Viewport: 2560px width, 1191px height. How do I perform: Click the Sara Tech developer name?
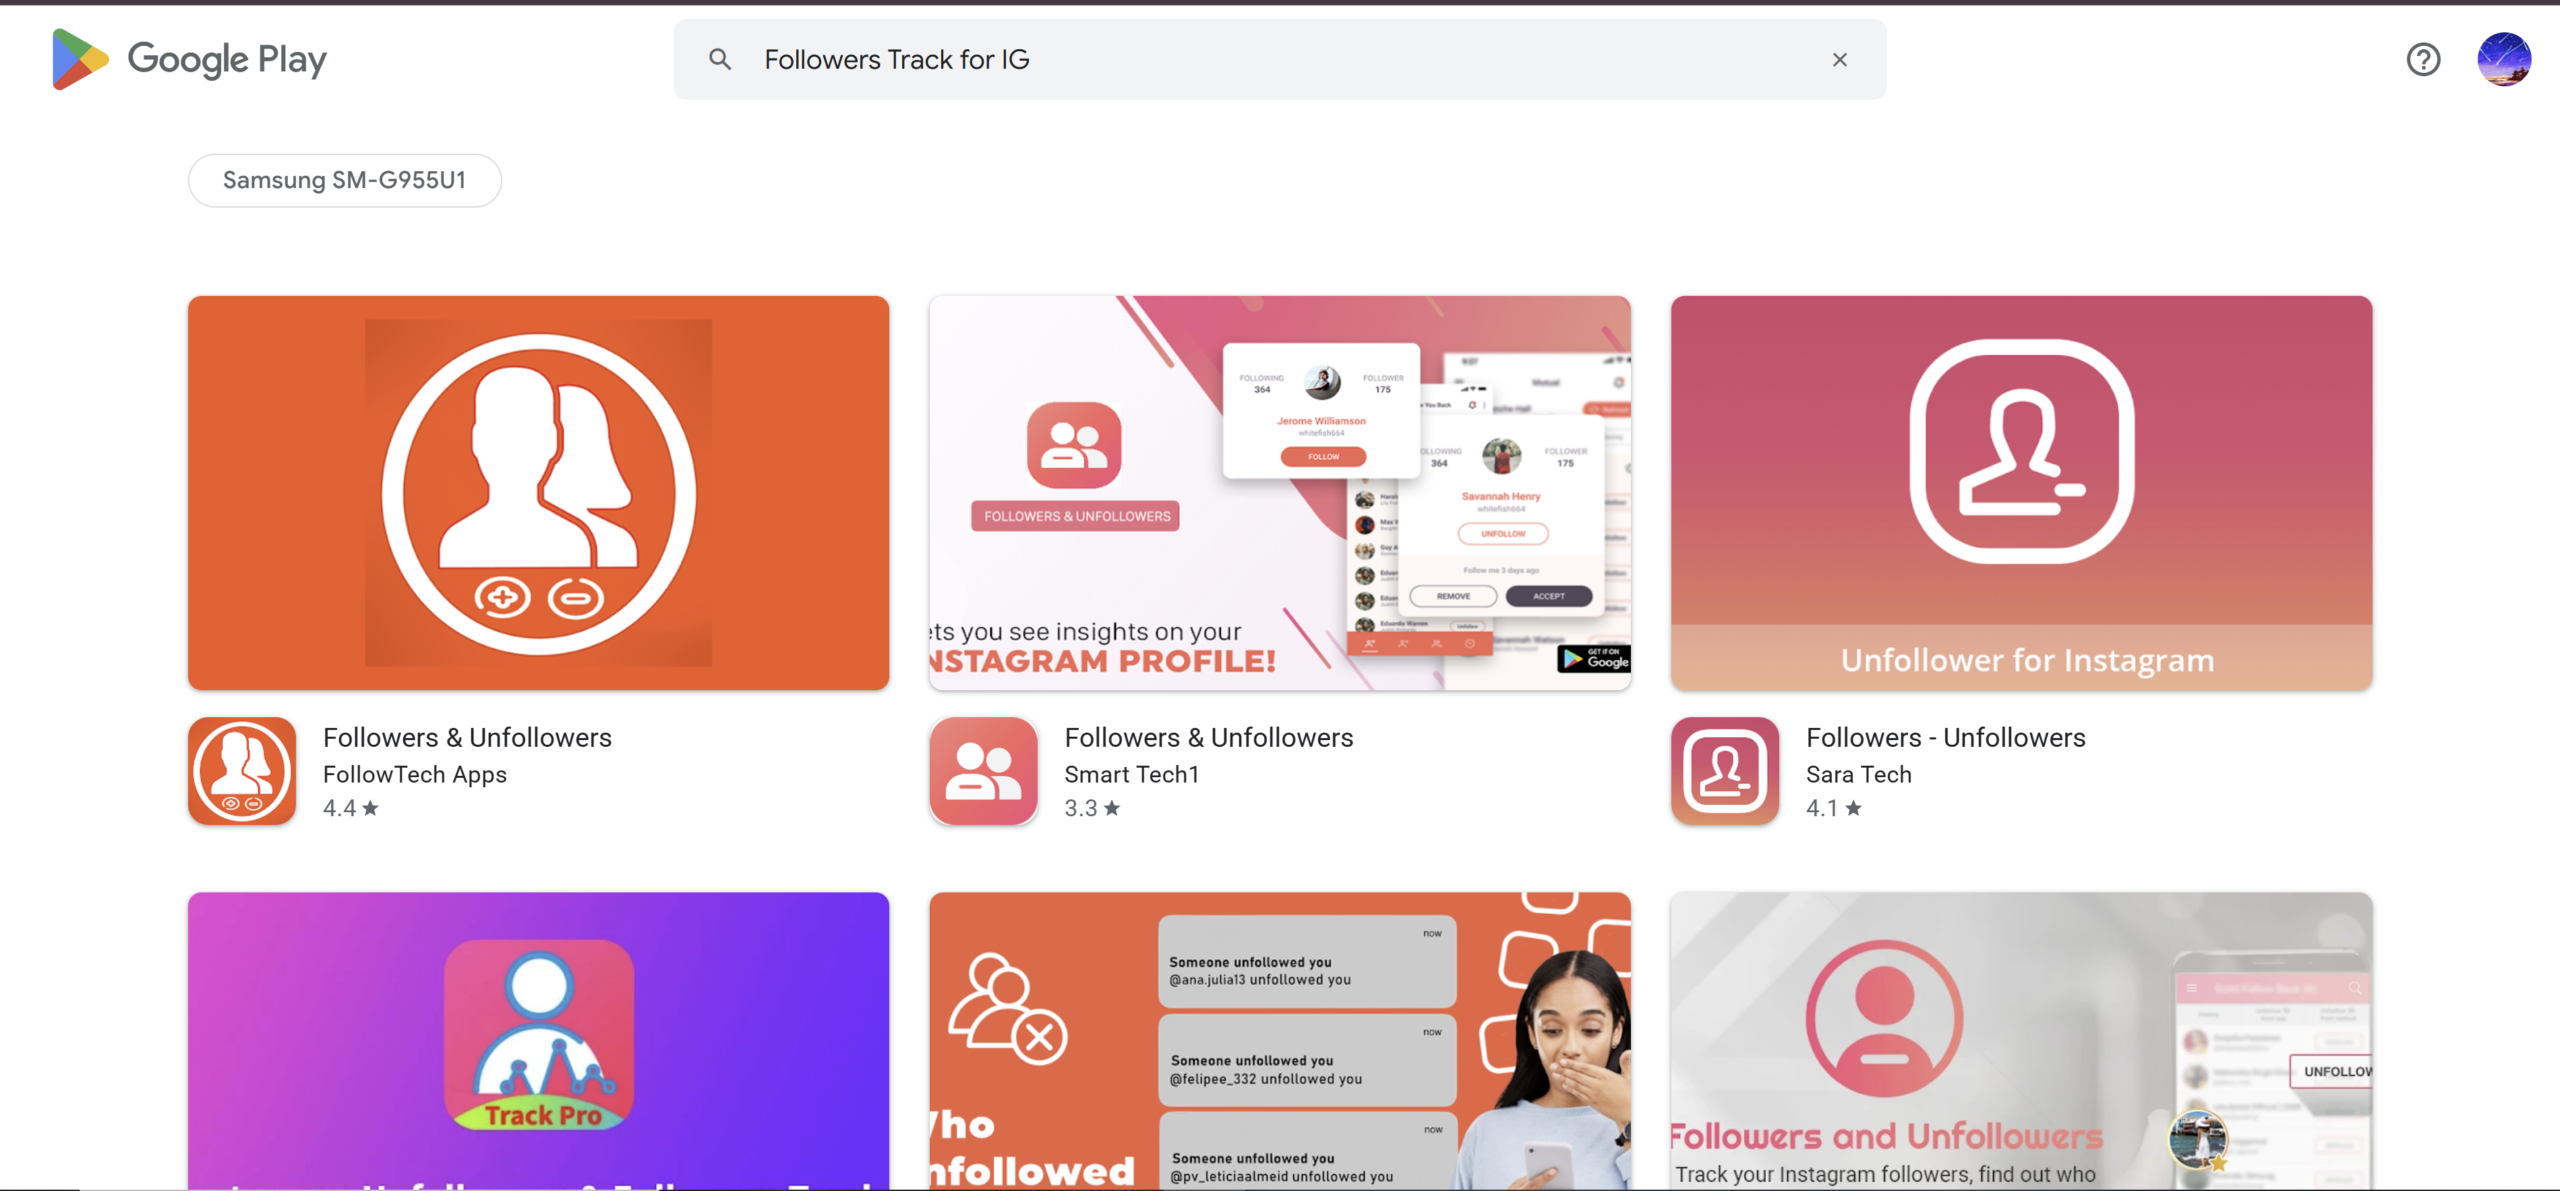[x=1858, y=774]
